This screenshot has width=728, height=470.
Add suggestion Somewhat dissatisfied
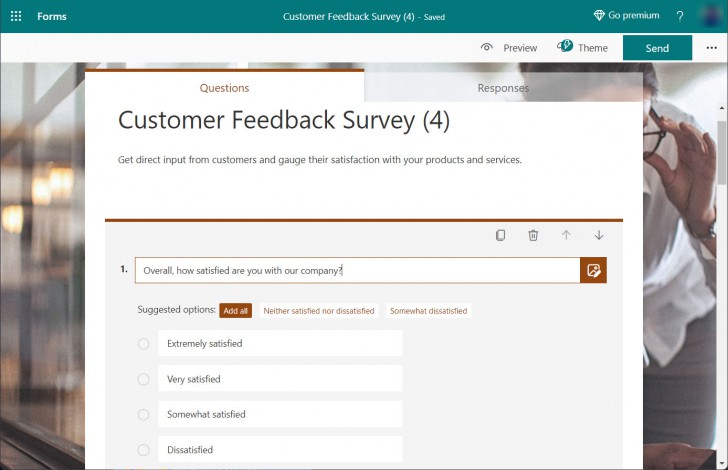coord(429,311)
